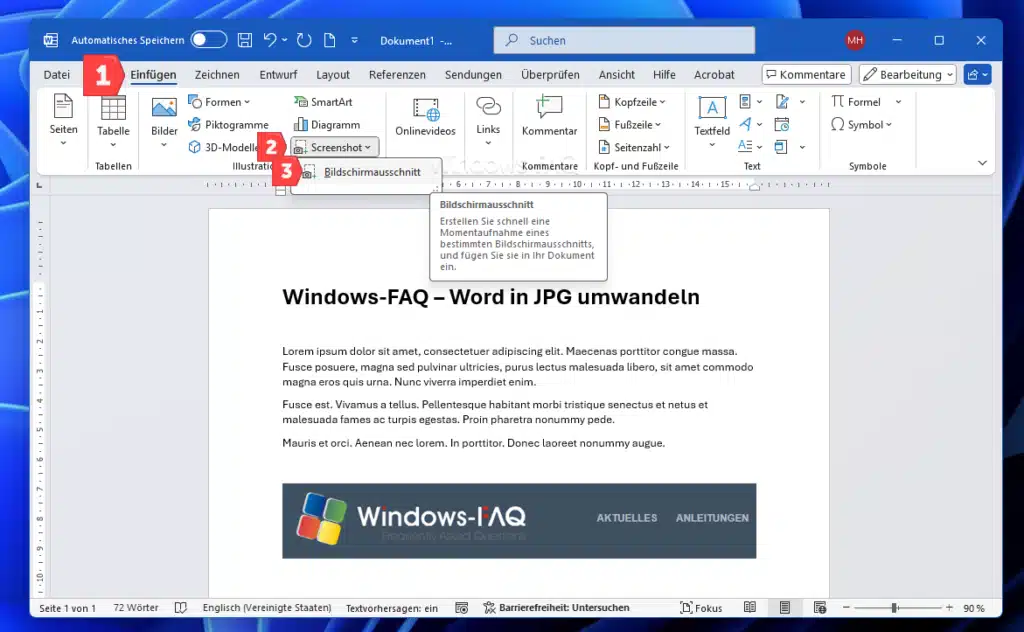Switch to the Ansicht tab

[x=616, y=74]
